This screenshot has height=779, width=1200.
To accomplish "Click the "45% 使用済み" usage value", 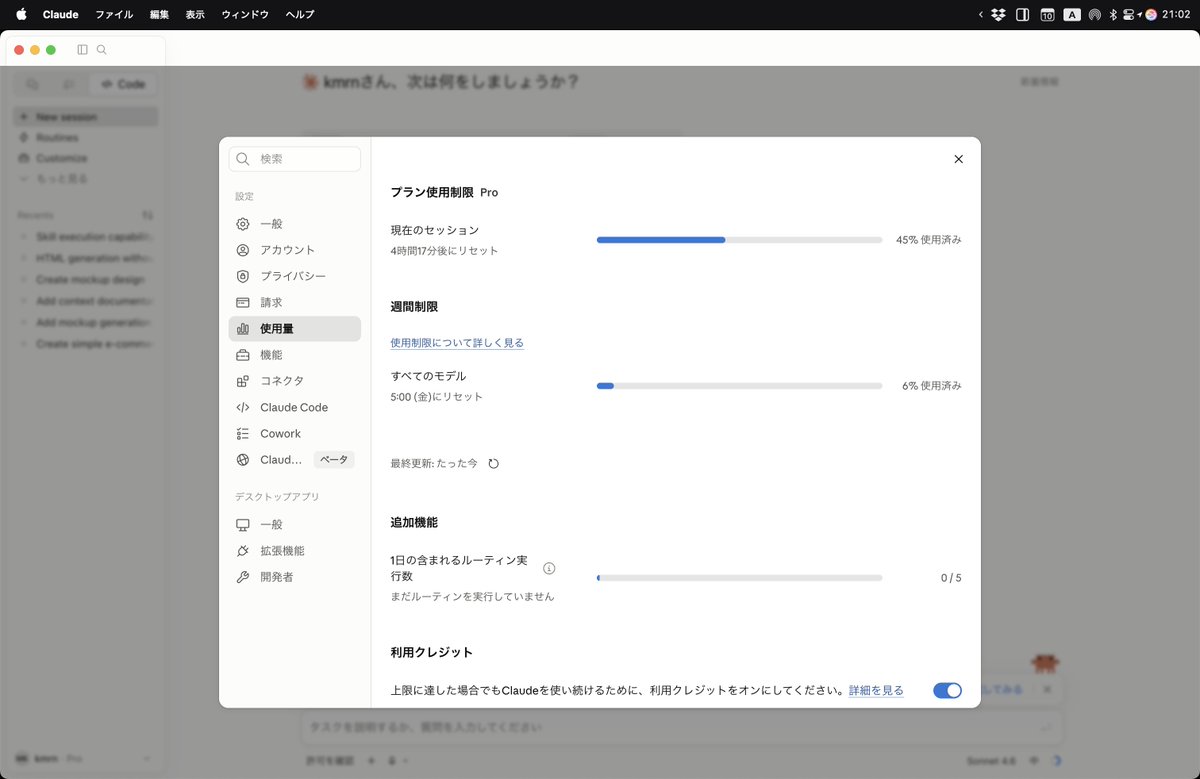I will pos(928,240).
